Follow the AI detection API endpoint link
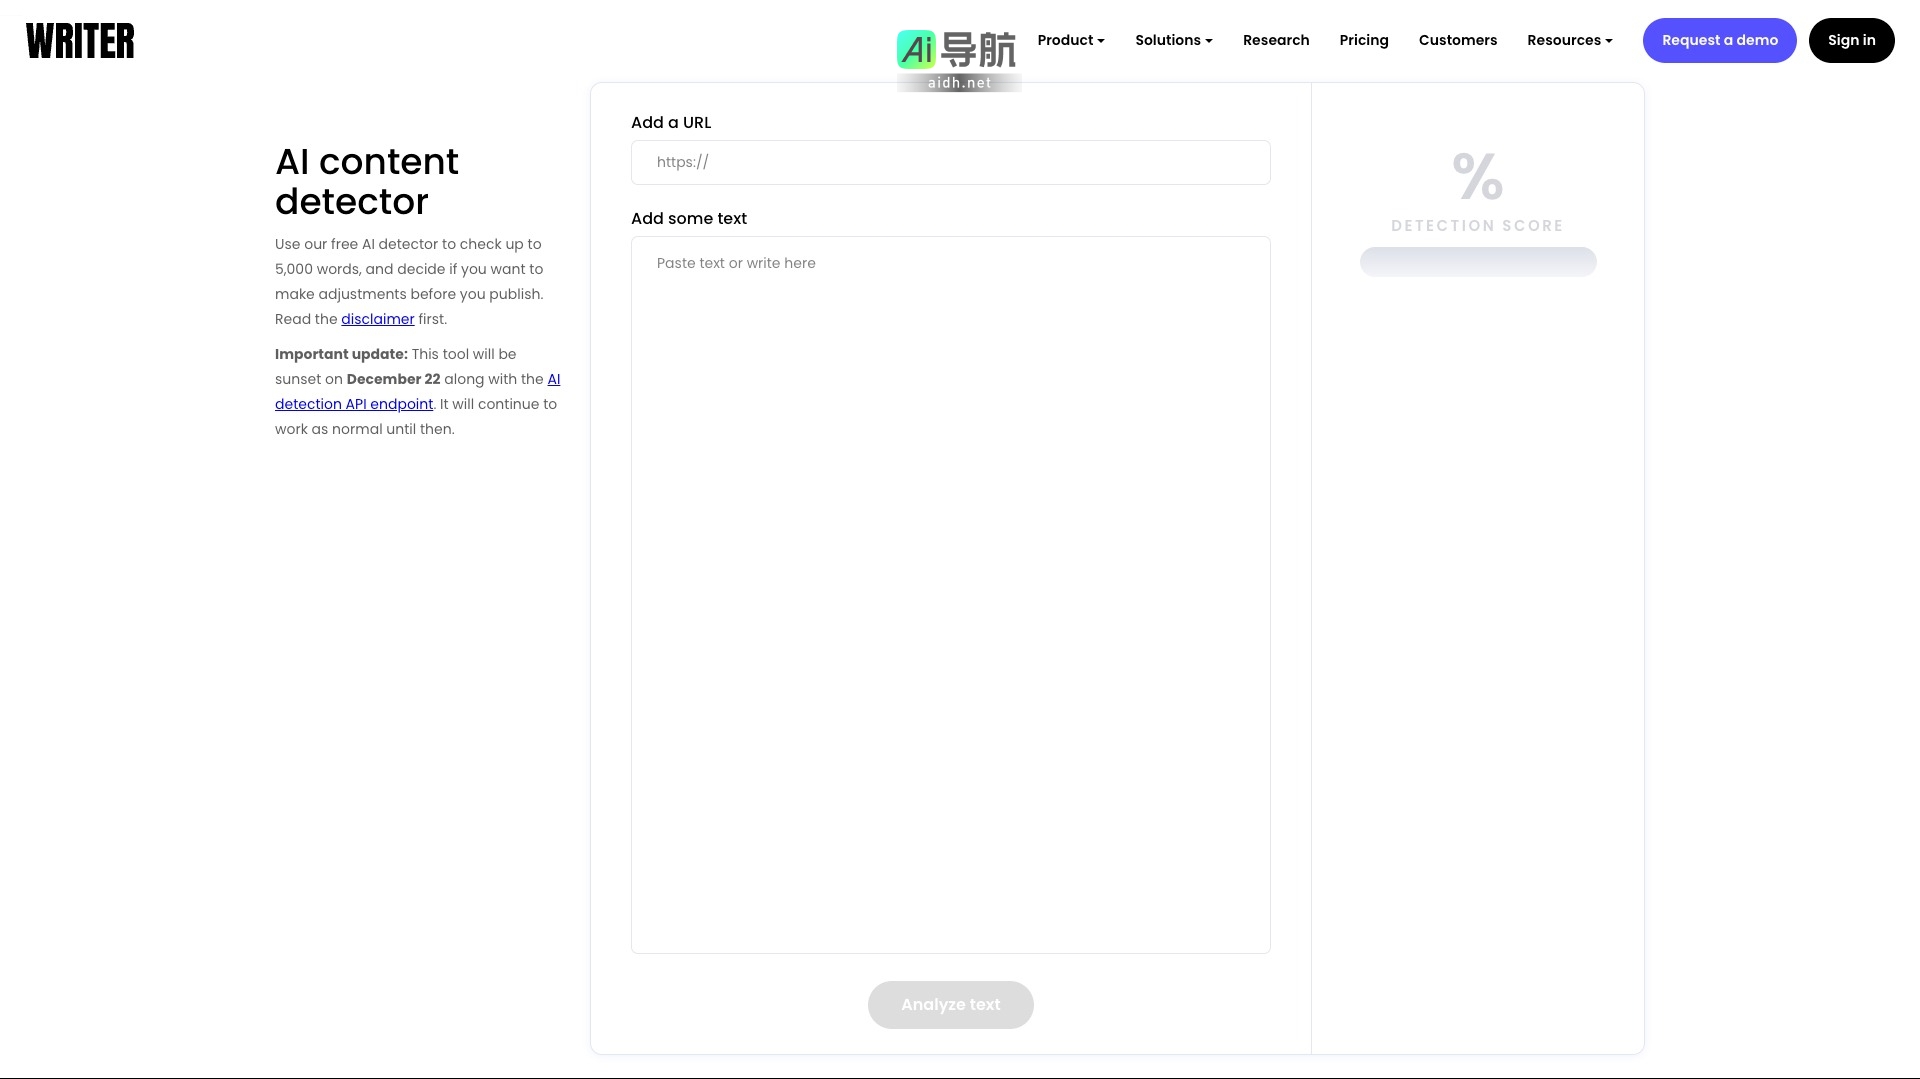Screen dimensions: 1920x1079 tap(354, 404)
